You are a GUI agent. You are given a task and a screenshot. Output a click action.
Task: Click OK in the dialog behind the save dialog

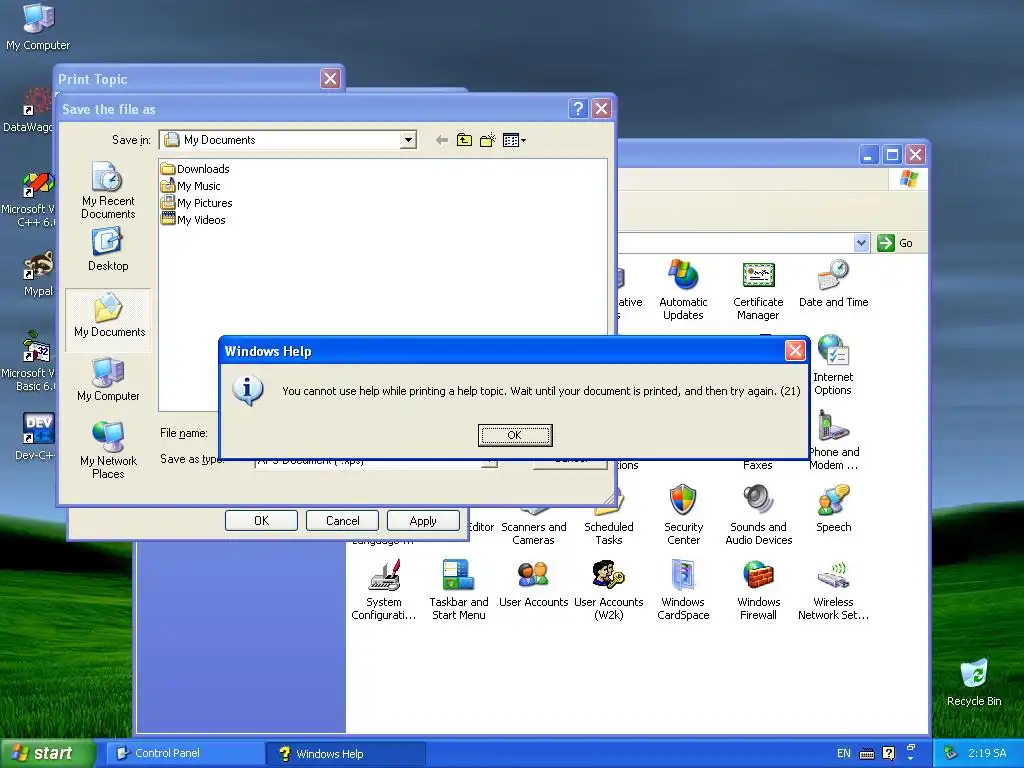pyautogui.click(x=261, y=520)
